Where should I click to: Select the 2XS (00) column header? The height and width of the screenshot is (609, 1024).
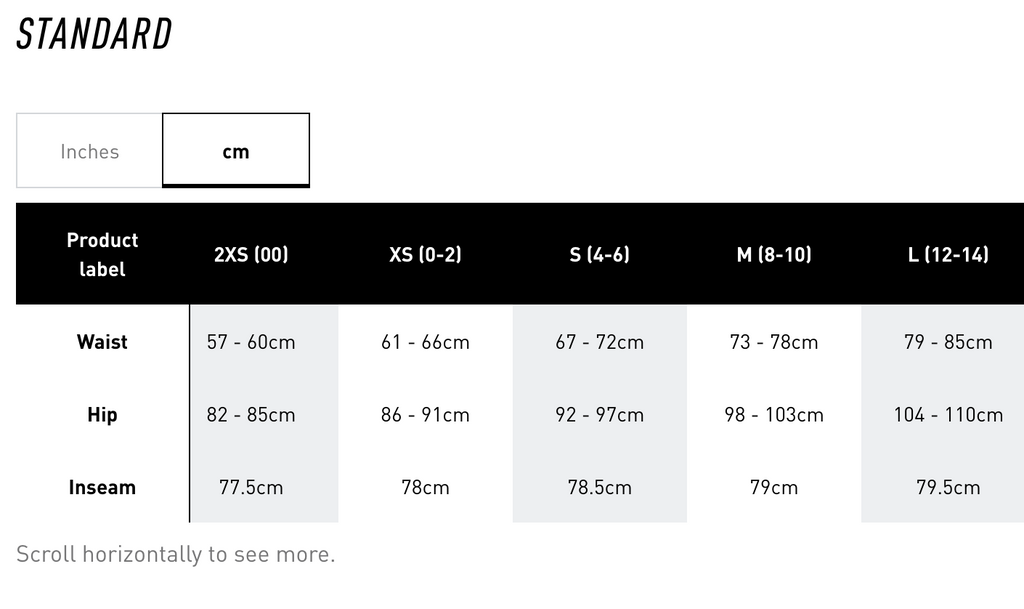[x=251, y=254]
